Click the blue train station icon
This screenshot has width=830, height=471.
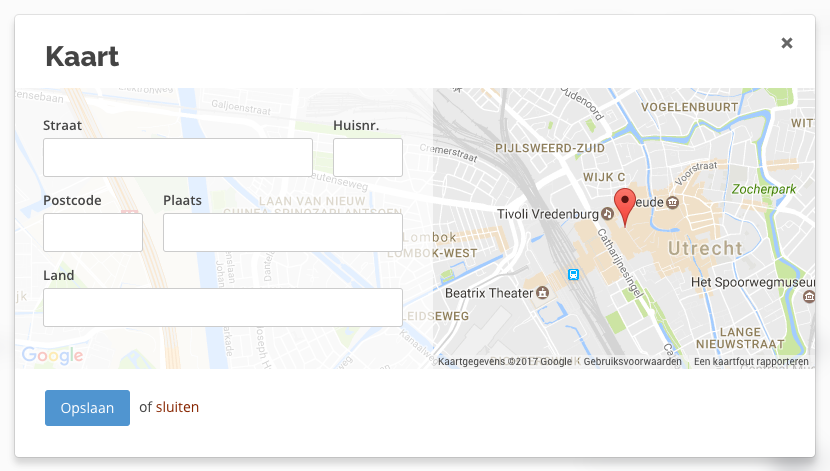[x=573, y=274]
